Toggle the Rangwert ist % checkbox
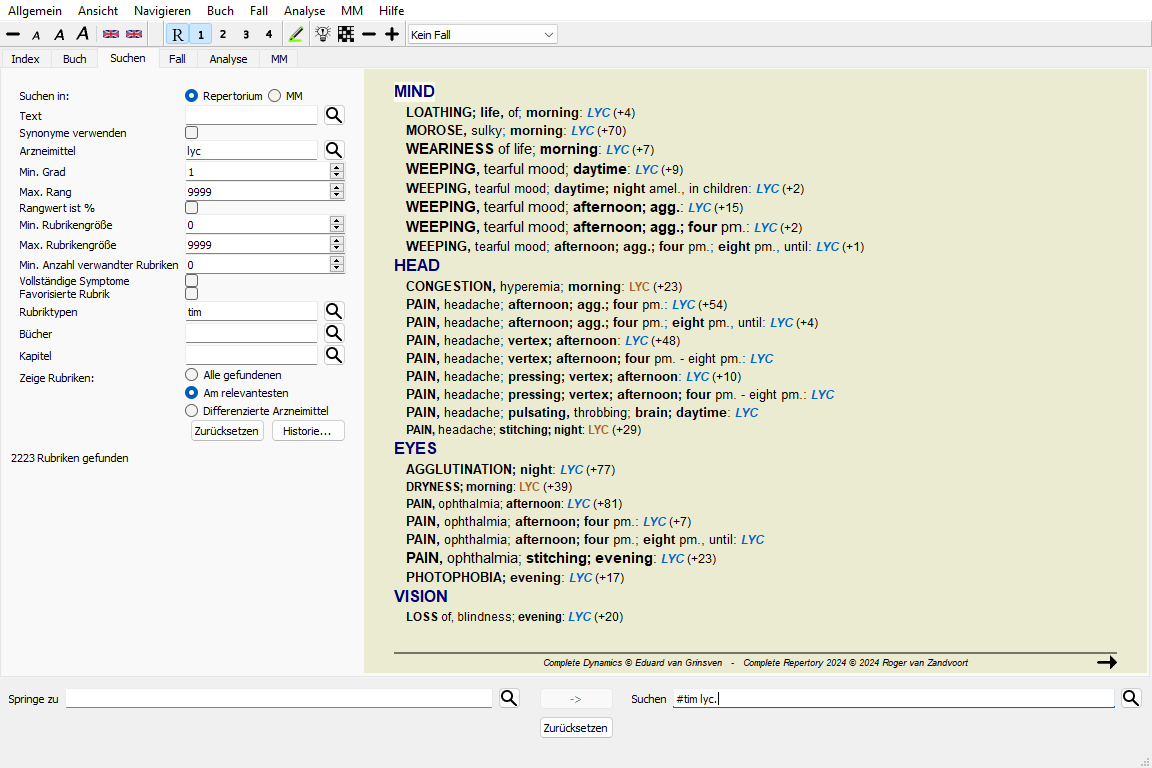Viewport: 1152px width, 768px height. coord(192,207)
